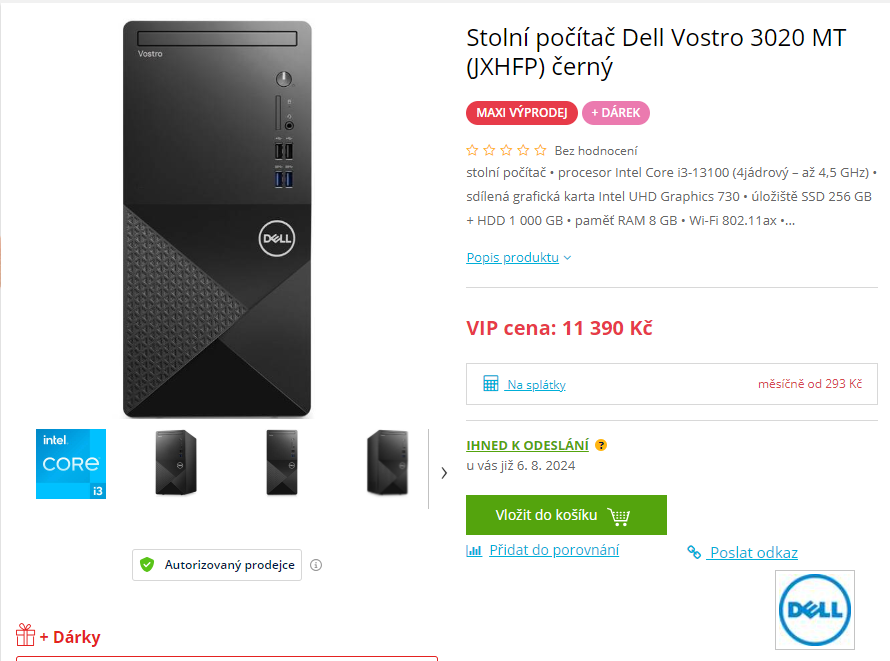Click the yellow question mark availability icon
Viewport: 890px width, 661px height.
tap(601, 446)
